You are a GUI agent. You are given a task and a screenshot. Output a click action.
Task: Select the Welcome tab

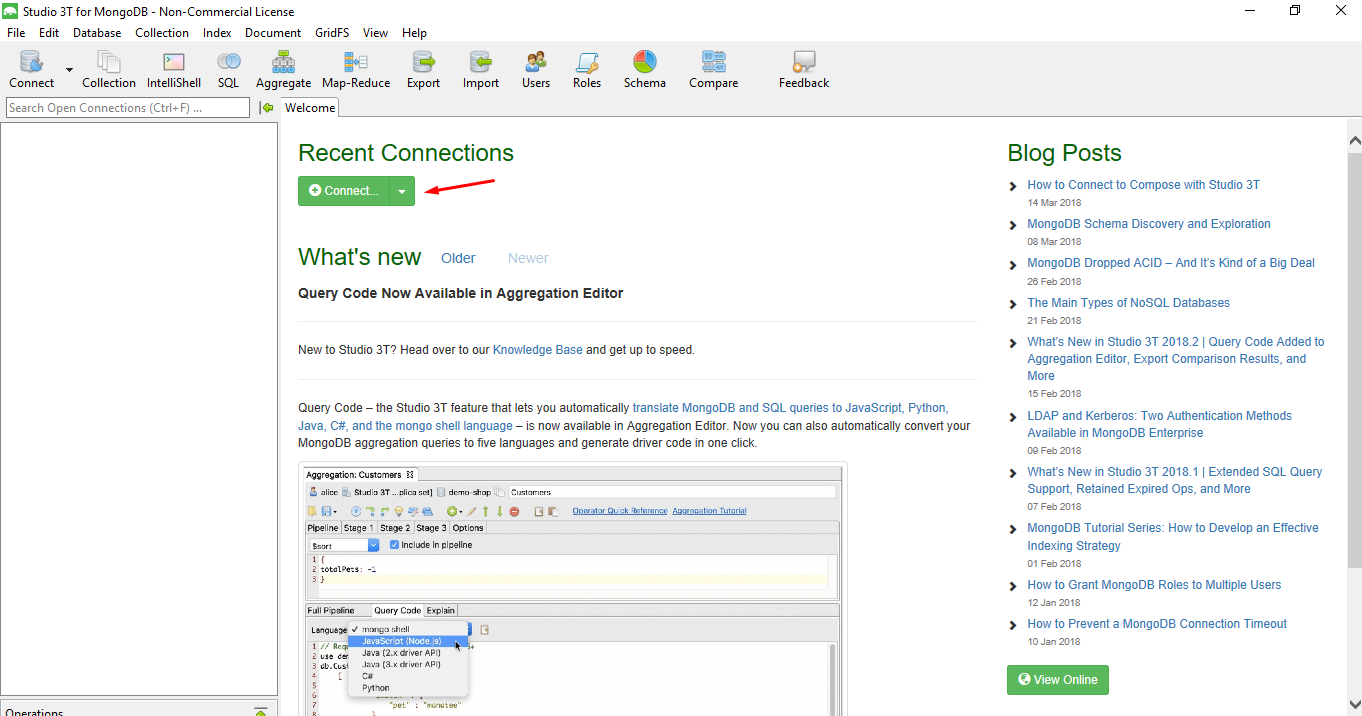click(x=310, y=108)
